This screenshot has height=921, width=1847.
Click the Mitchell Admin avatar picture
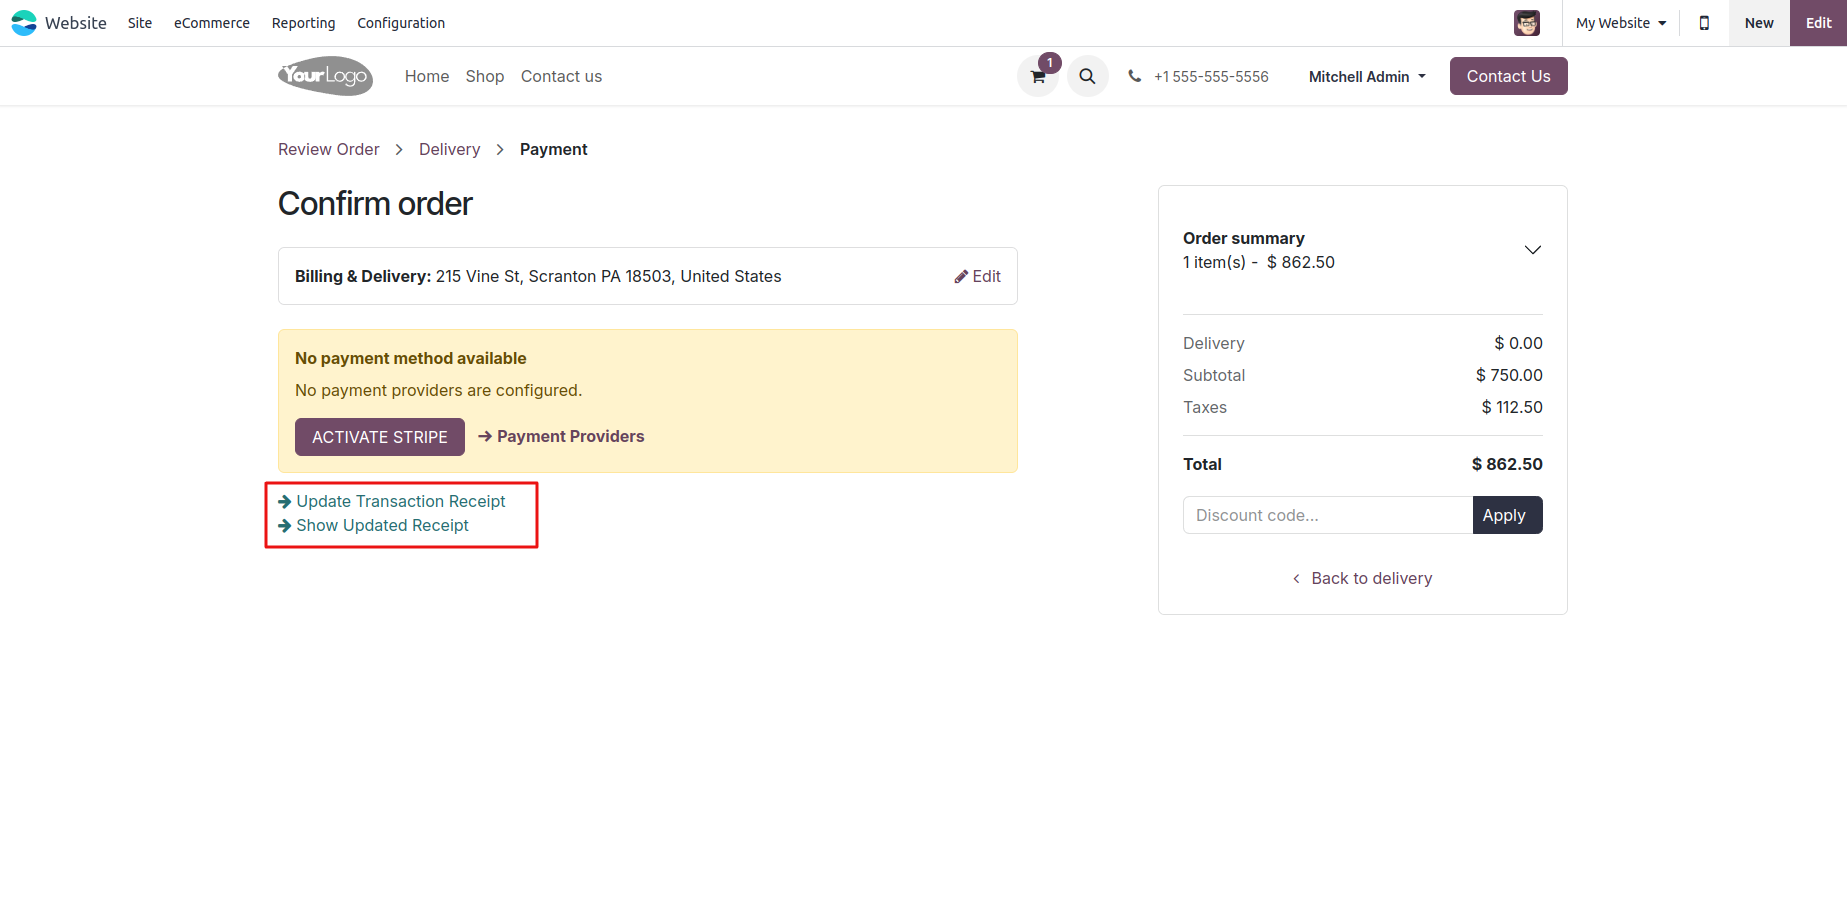(1526, 23)
